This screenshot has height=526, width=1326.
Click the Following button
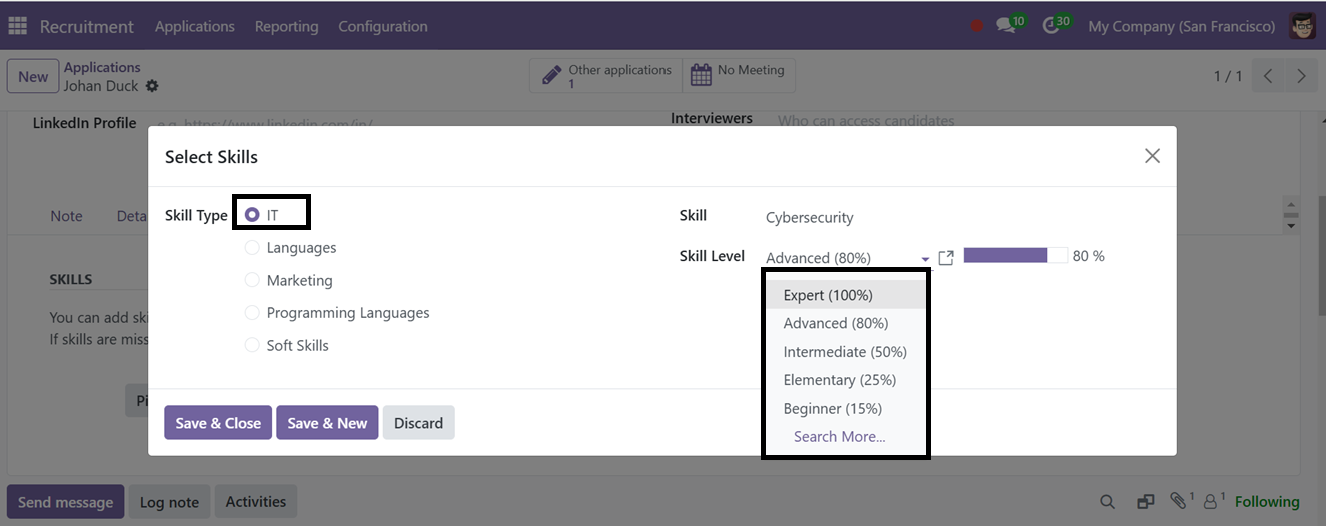click(x=1267, y=502)
